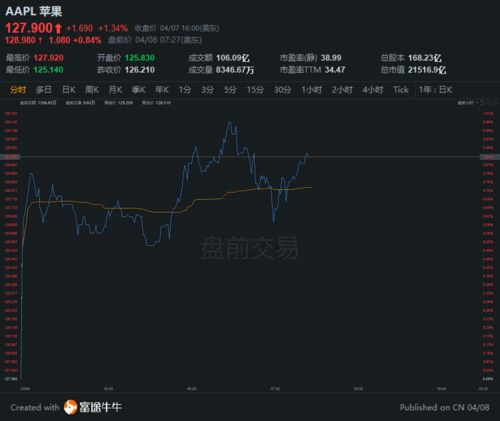Click the 总市值 value 21516.9亿

pos(427,70)
